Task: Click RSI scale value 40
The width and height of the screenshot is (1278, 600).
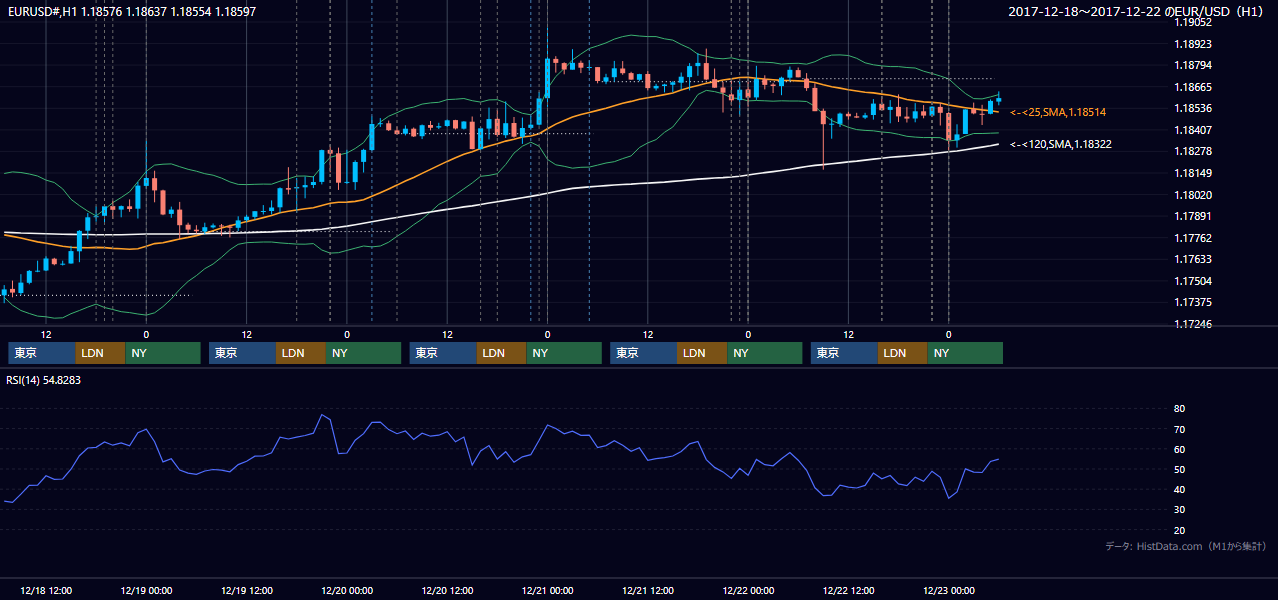Action: pyautogui.click(x=1179, y=489)
